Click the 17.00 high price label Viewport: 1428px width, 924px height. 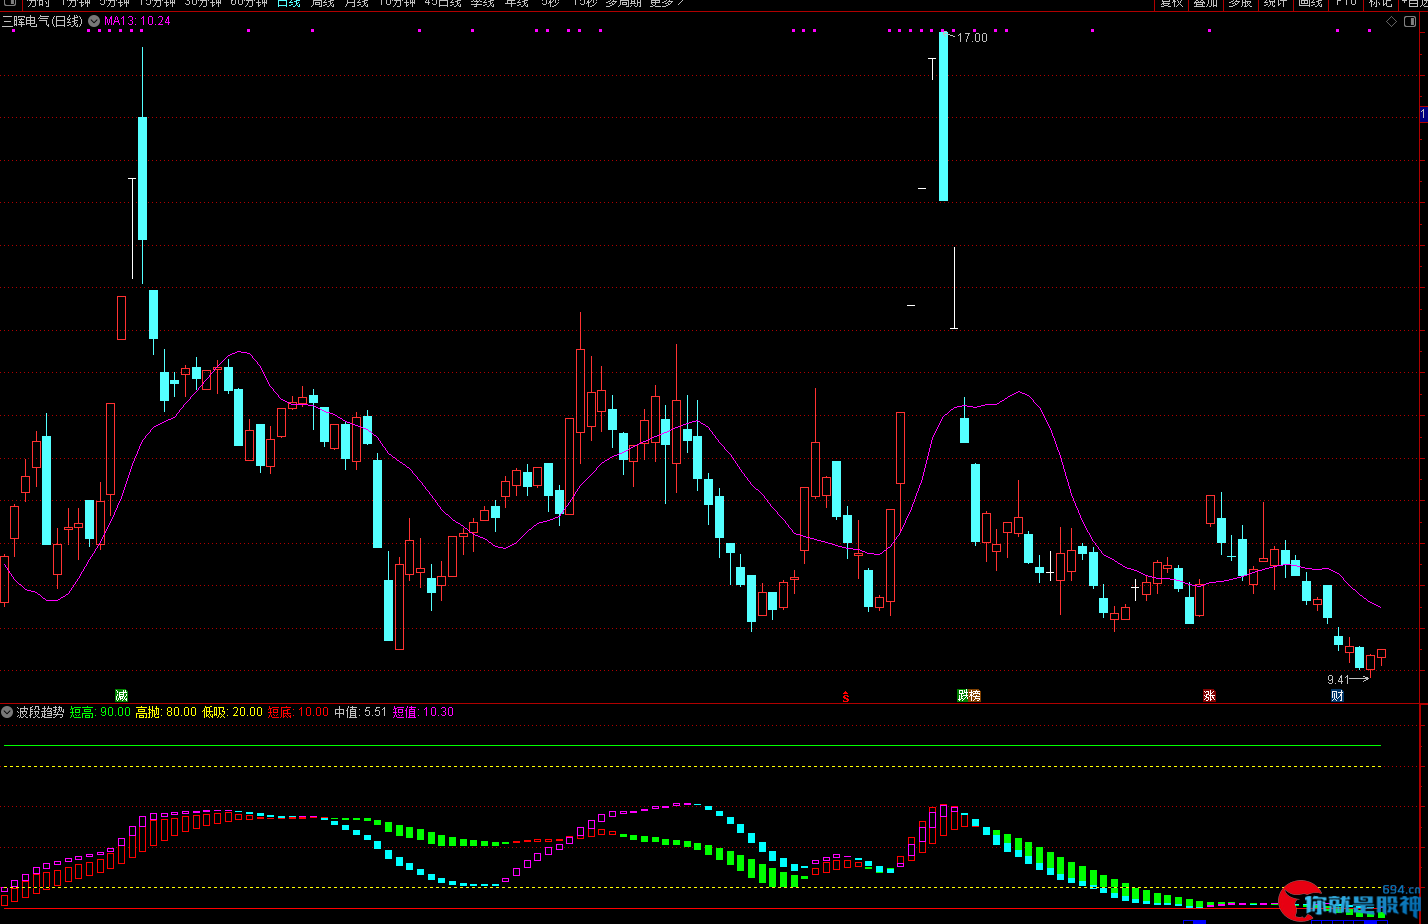972,38
